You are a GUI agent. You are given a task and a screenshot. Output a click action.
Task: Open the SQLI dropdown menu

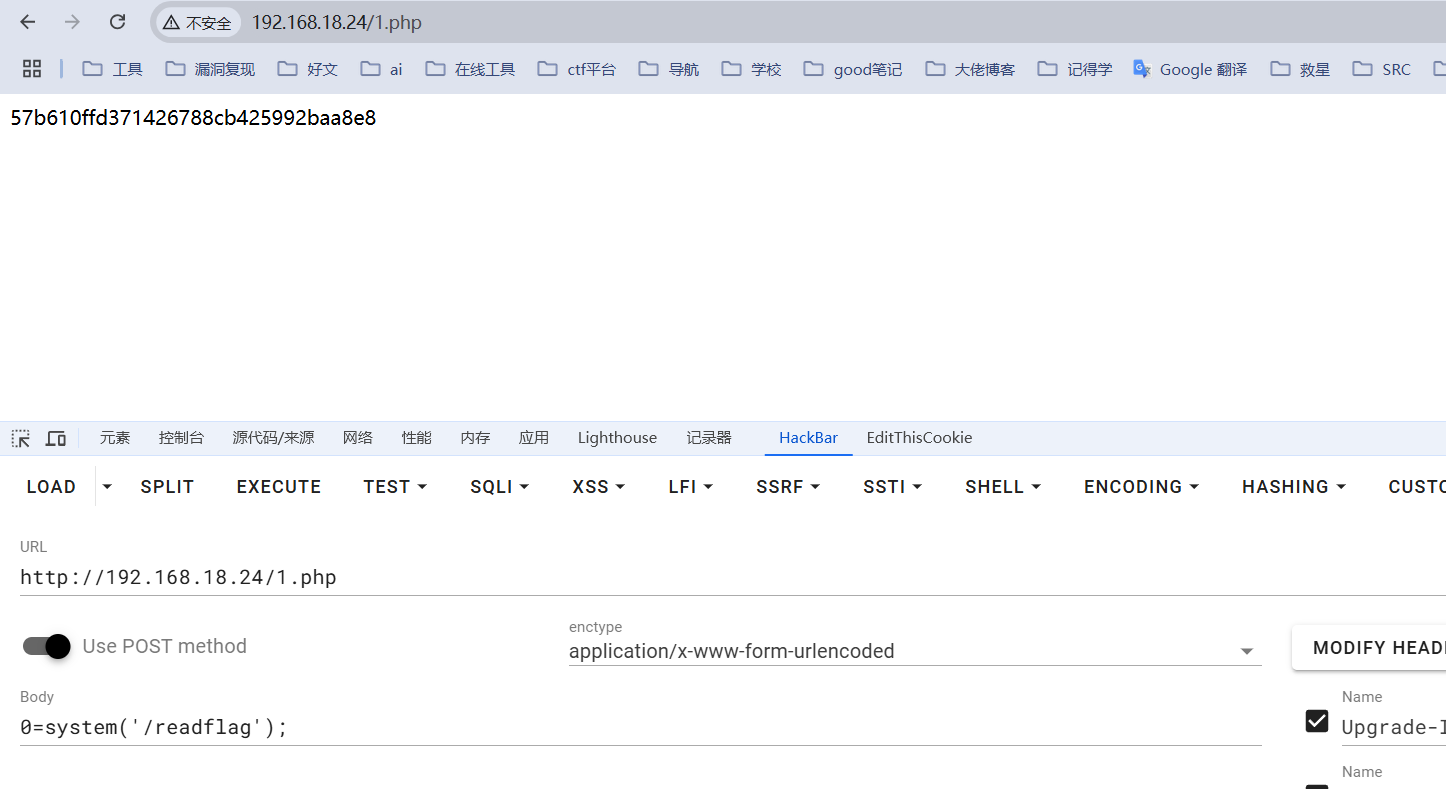(499, 487)
